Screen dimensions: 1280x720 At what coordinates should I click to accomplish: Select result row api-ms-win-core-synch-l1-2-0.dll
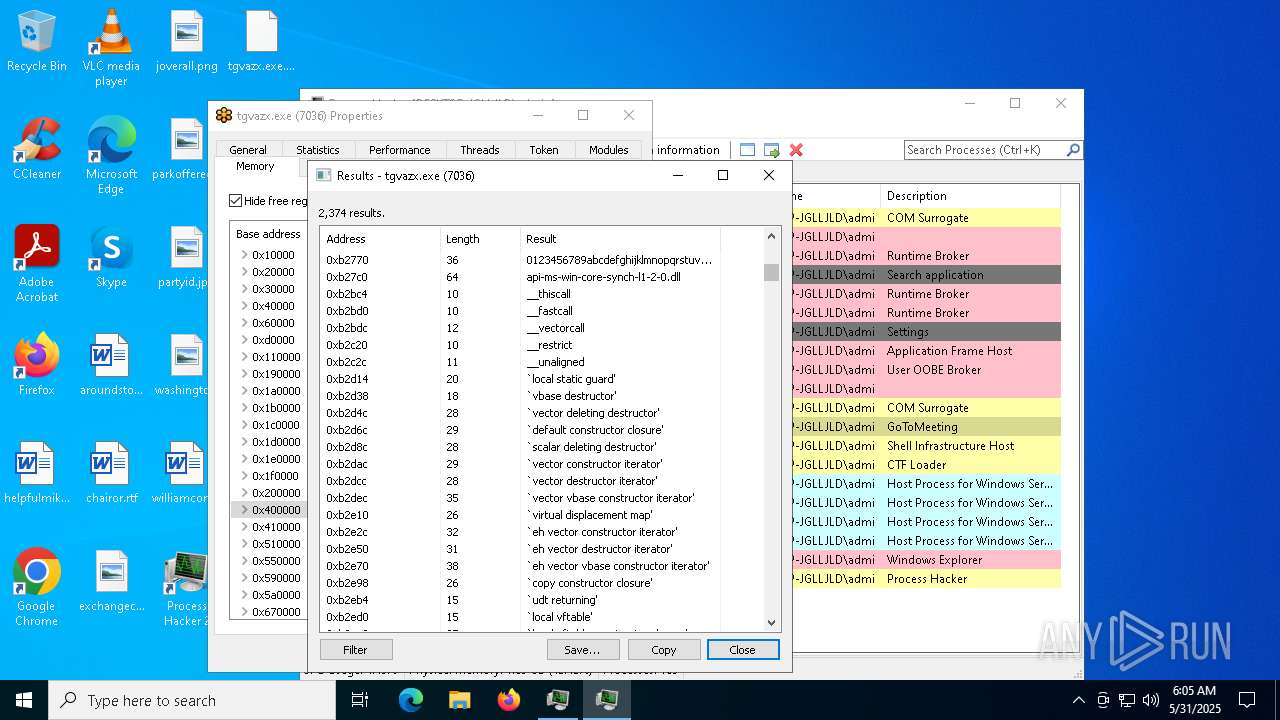pos(542,277)
